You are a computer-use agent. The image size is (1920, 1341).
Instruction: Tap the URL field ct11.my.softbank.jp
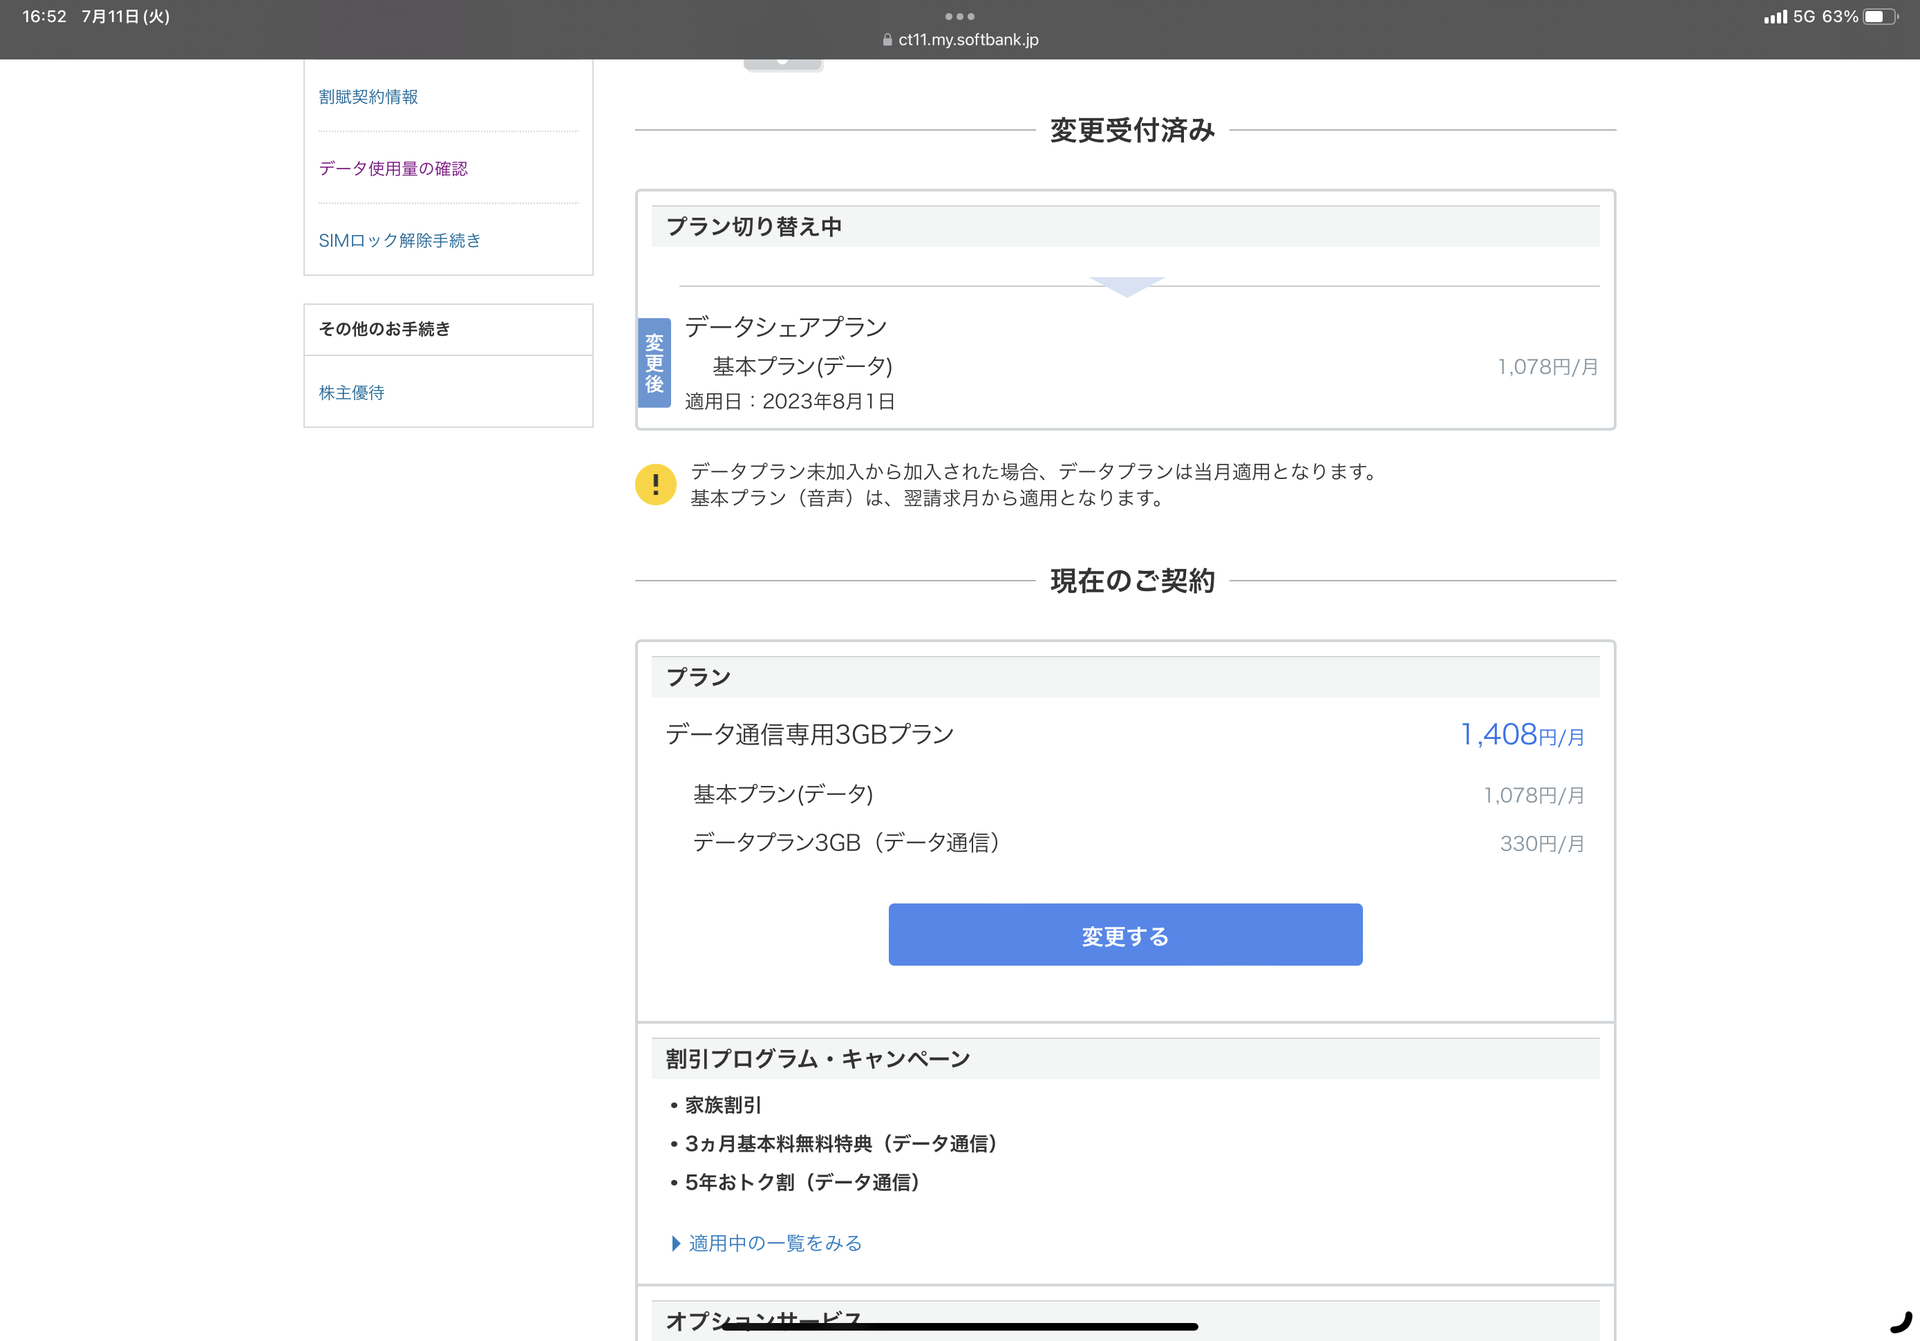pos(968,40)
